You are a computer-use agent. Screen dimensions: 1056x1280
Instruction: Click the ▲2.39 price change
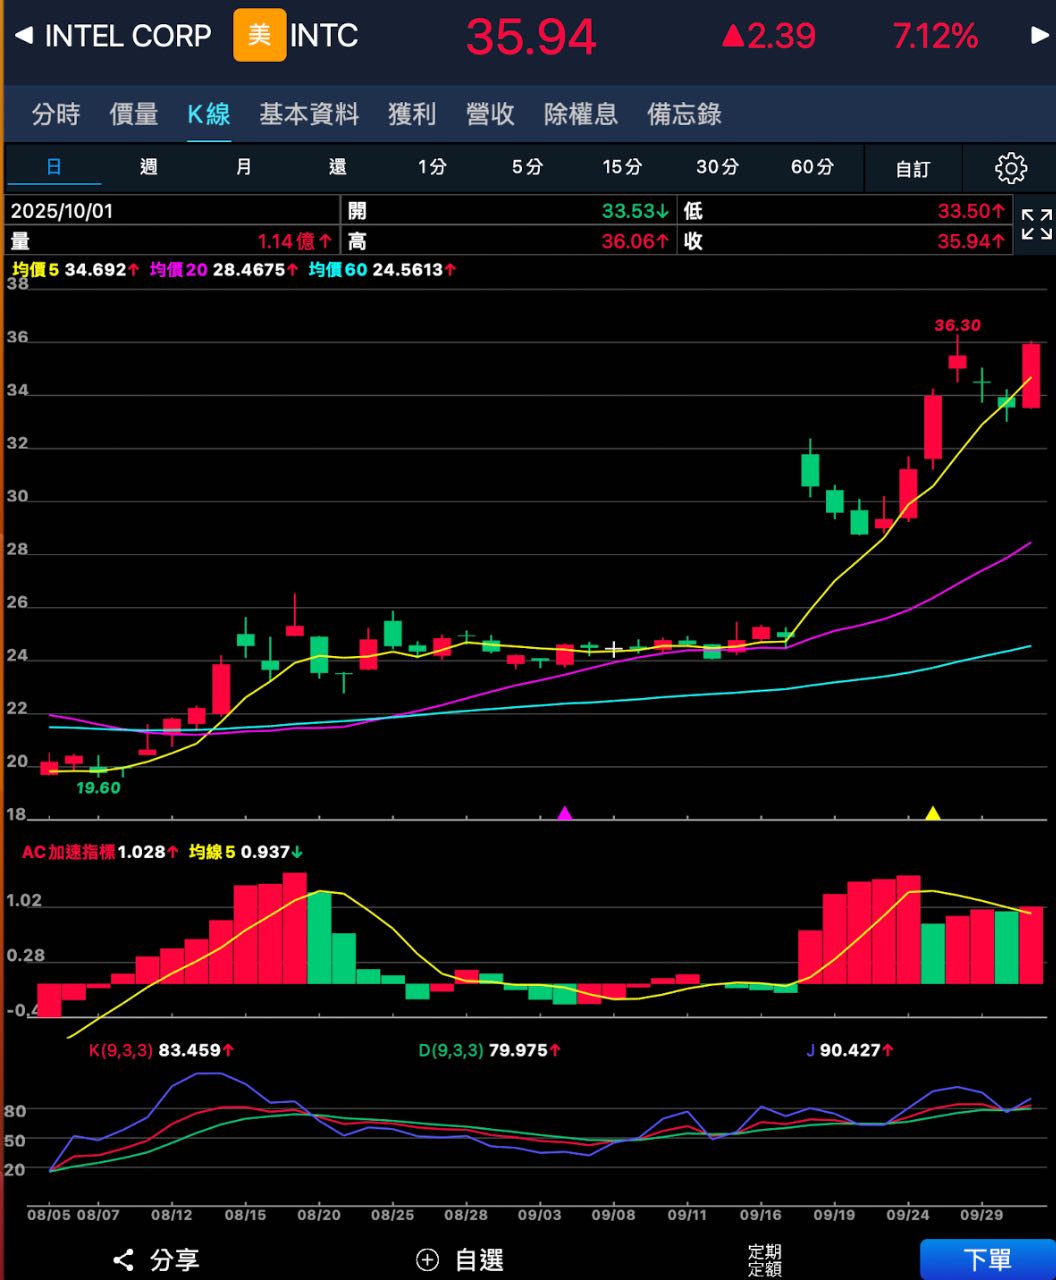pyautogui.click(x=768, y=37)
